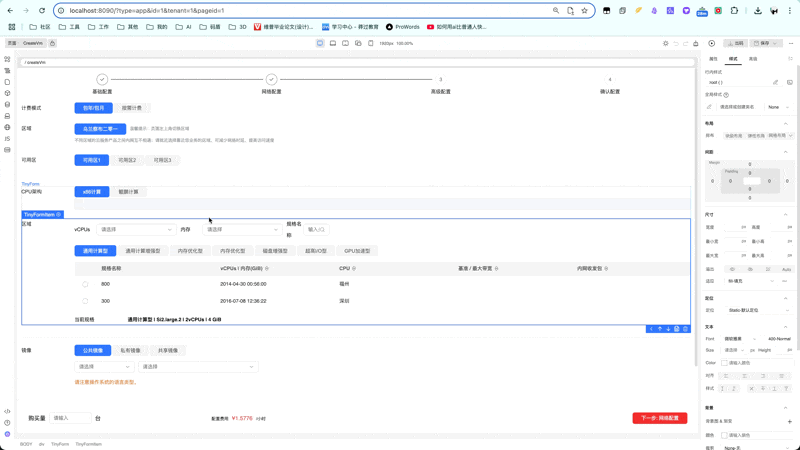Select the 包年/包月 billing option
Image resolution: width=800 pixels, height=450 pixels.
pos(93,108)
